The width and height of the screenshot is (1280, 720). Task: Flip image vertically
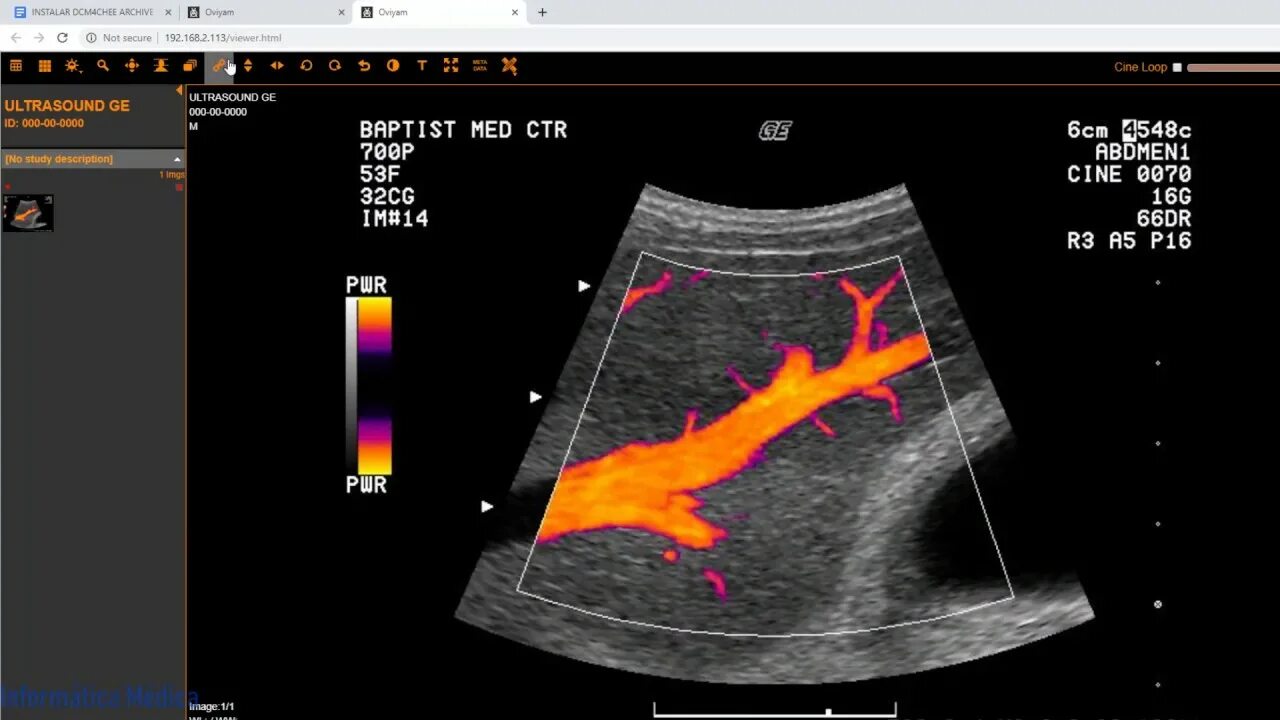pyautogui.click(x=248, y=66)
